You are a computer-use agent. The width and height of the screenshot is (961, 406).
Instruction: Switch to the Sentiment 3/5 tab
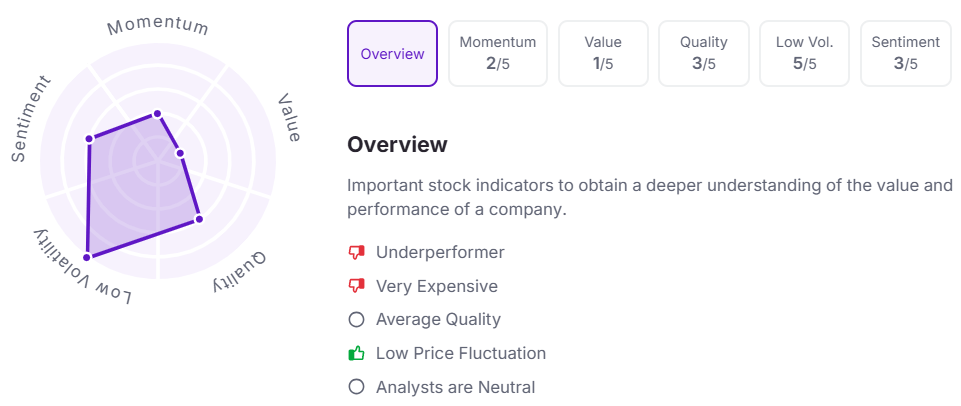[x=906, y=54]
